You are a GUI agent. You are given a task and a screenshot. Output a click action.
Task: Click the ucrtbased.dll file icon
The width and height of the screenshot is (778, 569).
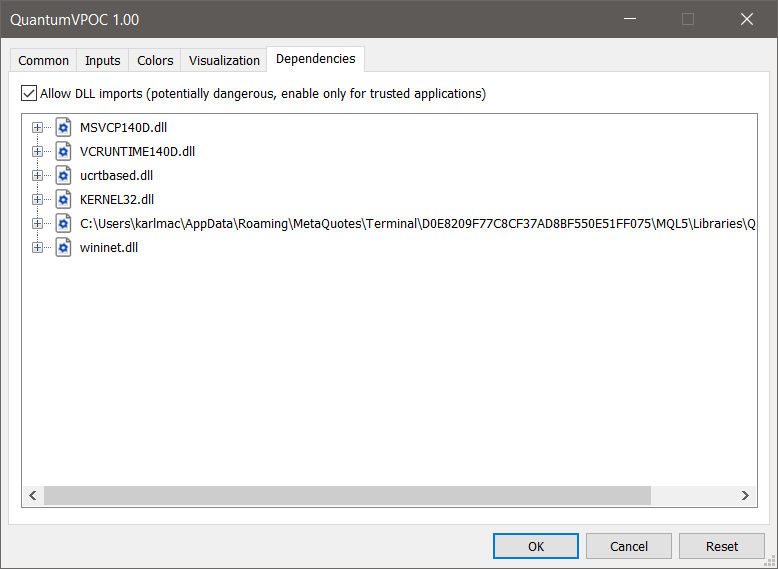point(63,176)
